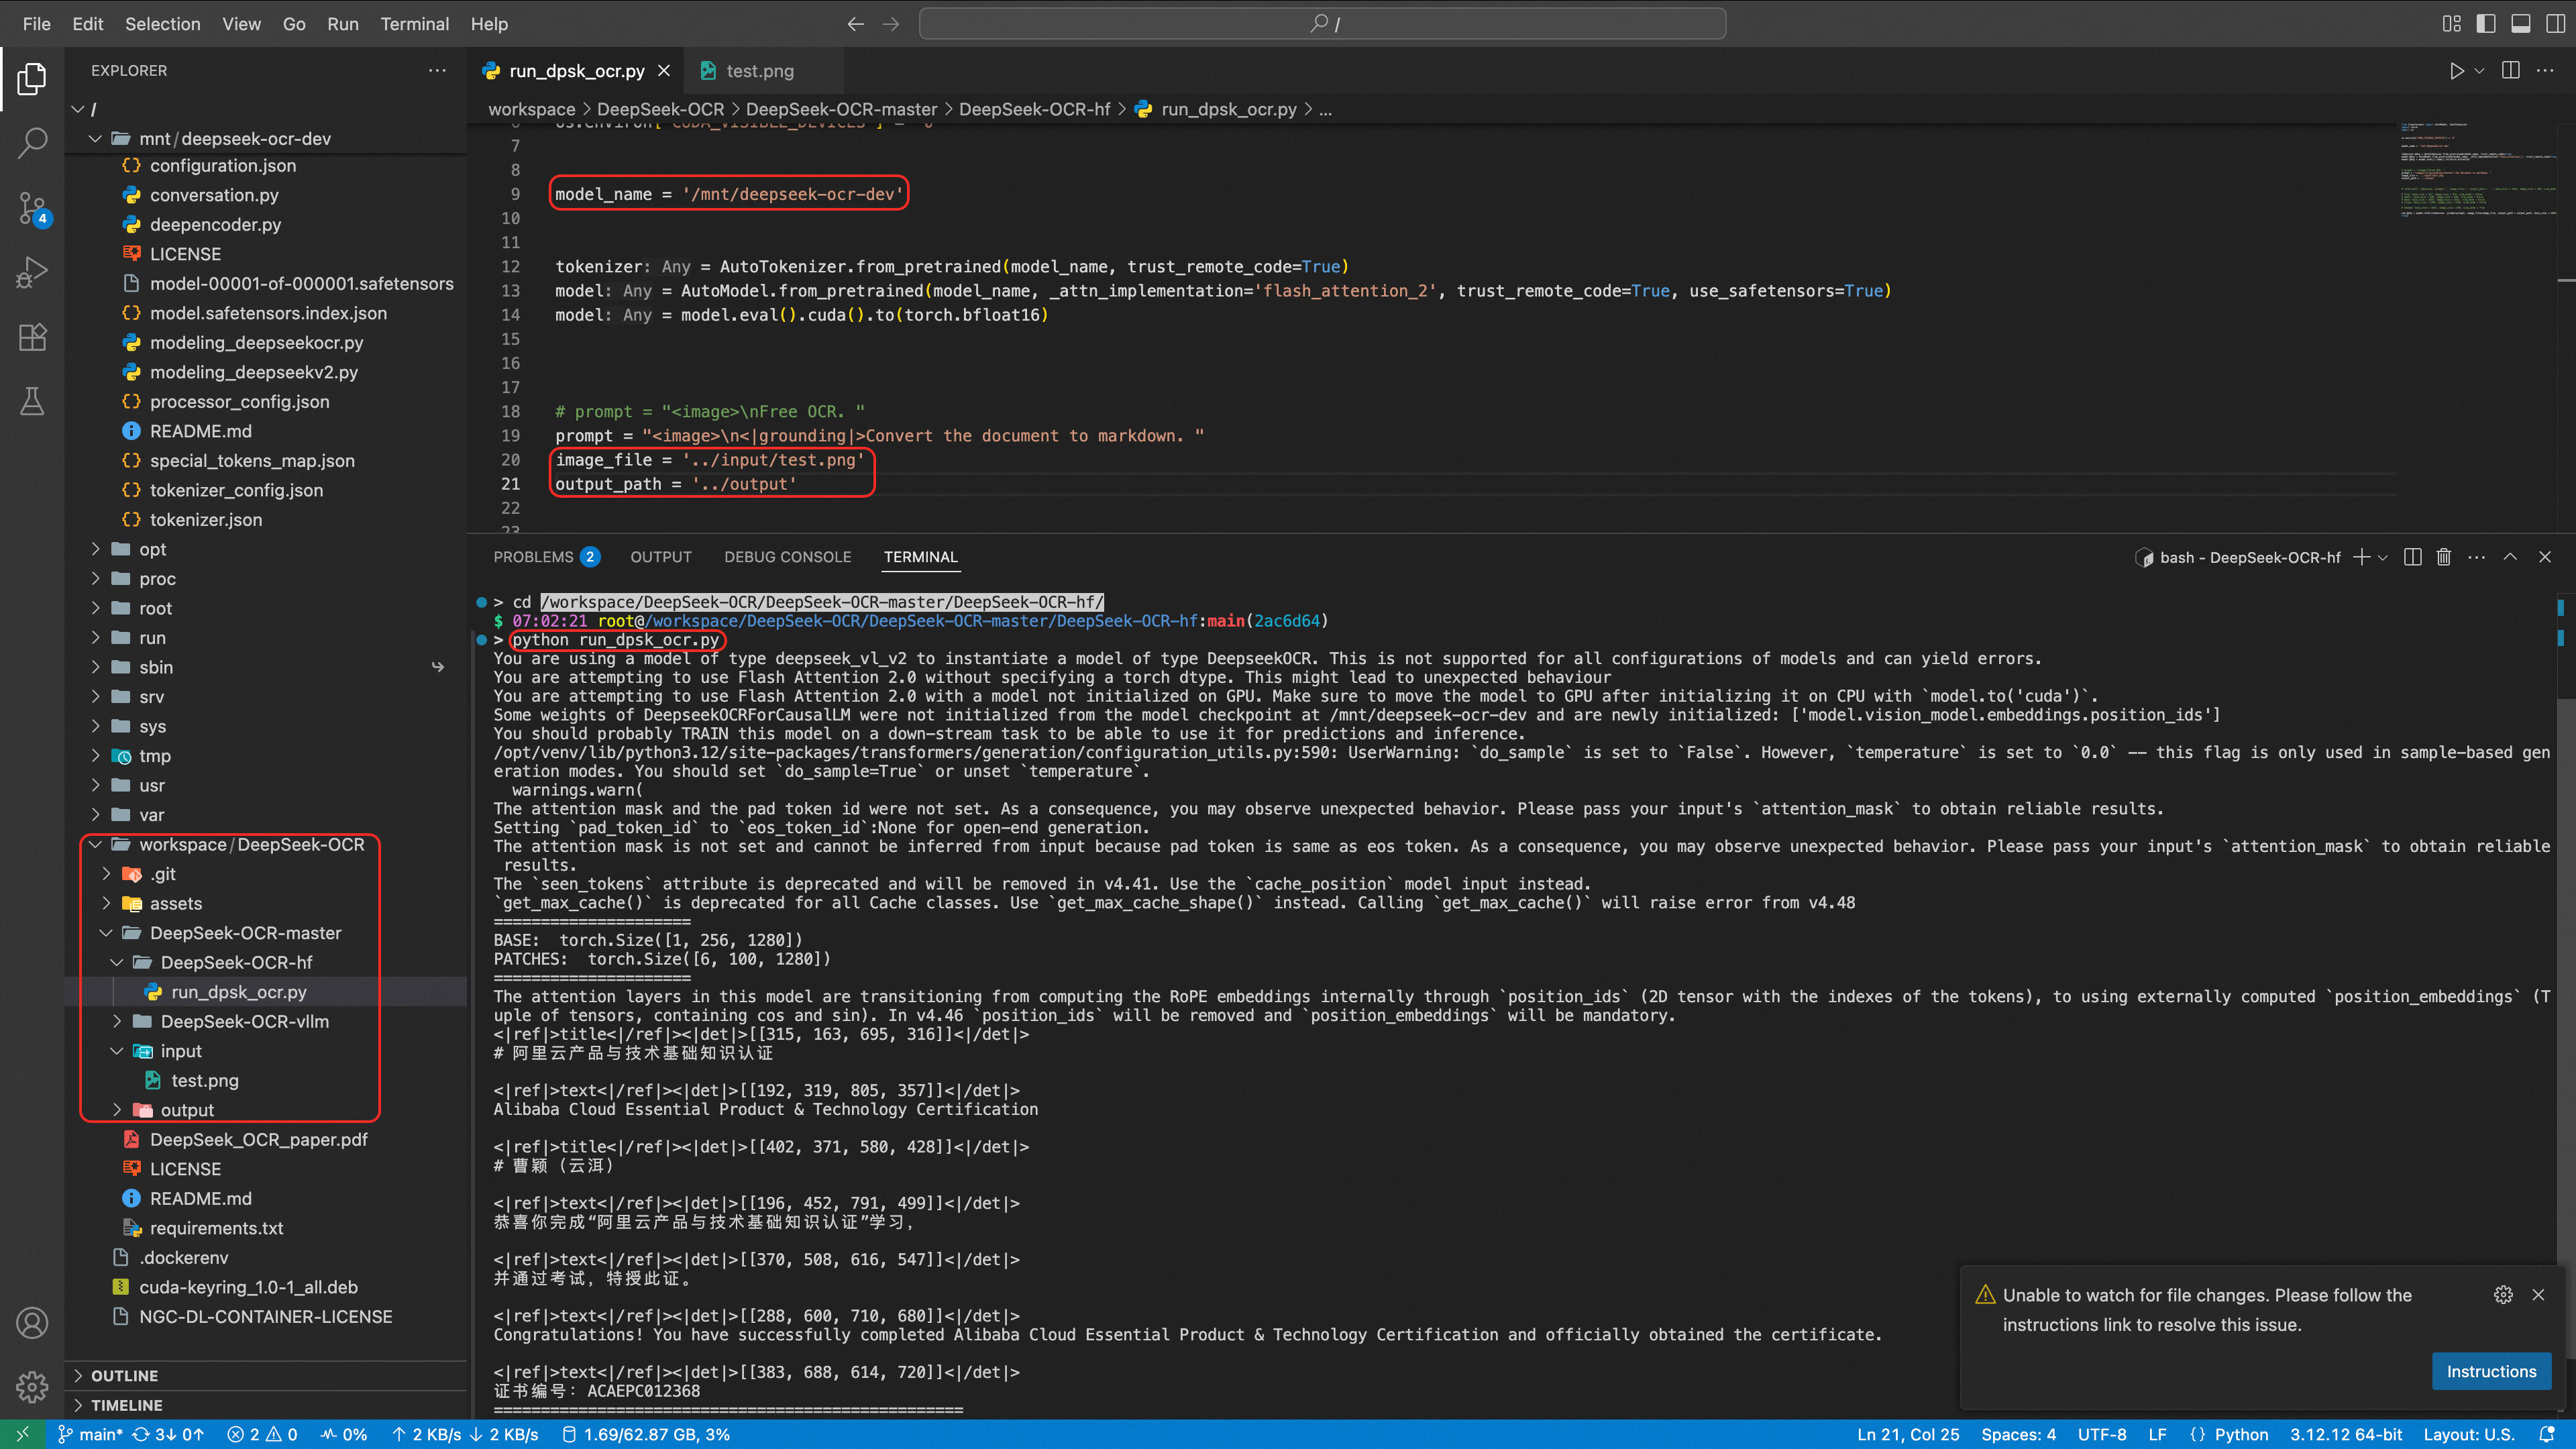Screen dimensions: 2576x1449
Task: Toggle the bottom panel visibility
Action: (2520, 24)
